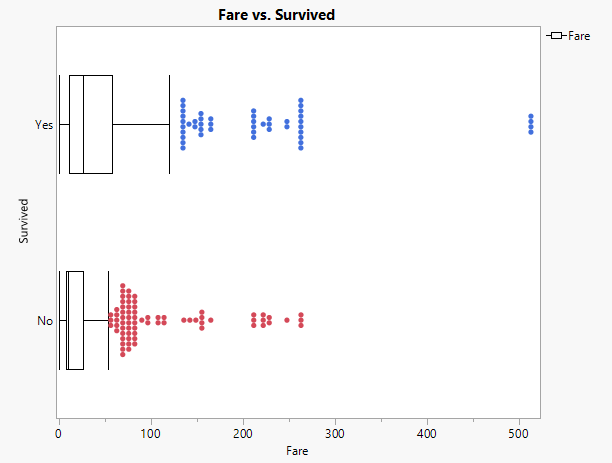The width and height of the screenshot is (612, 463).
Task: Select the rightmost red outlier points for No
Action: pyautogui.click(x=301, y=320)
